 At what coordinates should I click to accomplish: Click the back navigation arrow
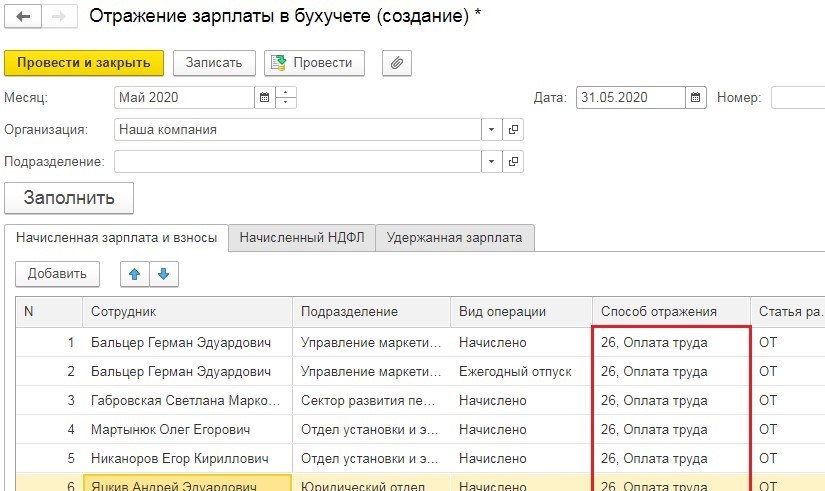pos(22,17)
